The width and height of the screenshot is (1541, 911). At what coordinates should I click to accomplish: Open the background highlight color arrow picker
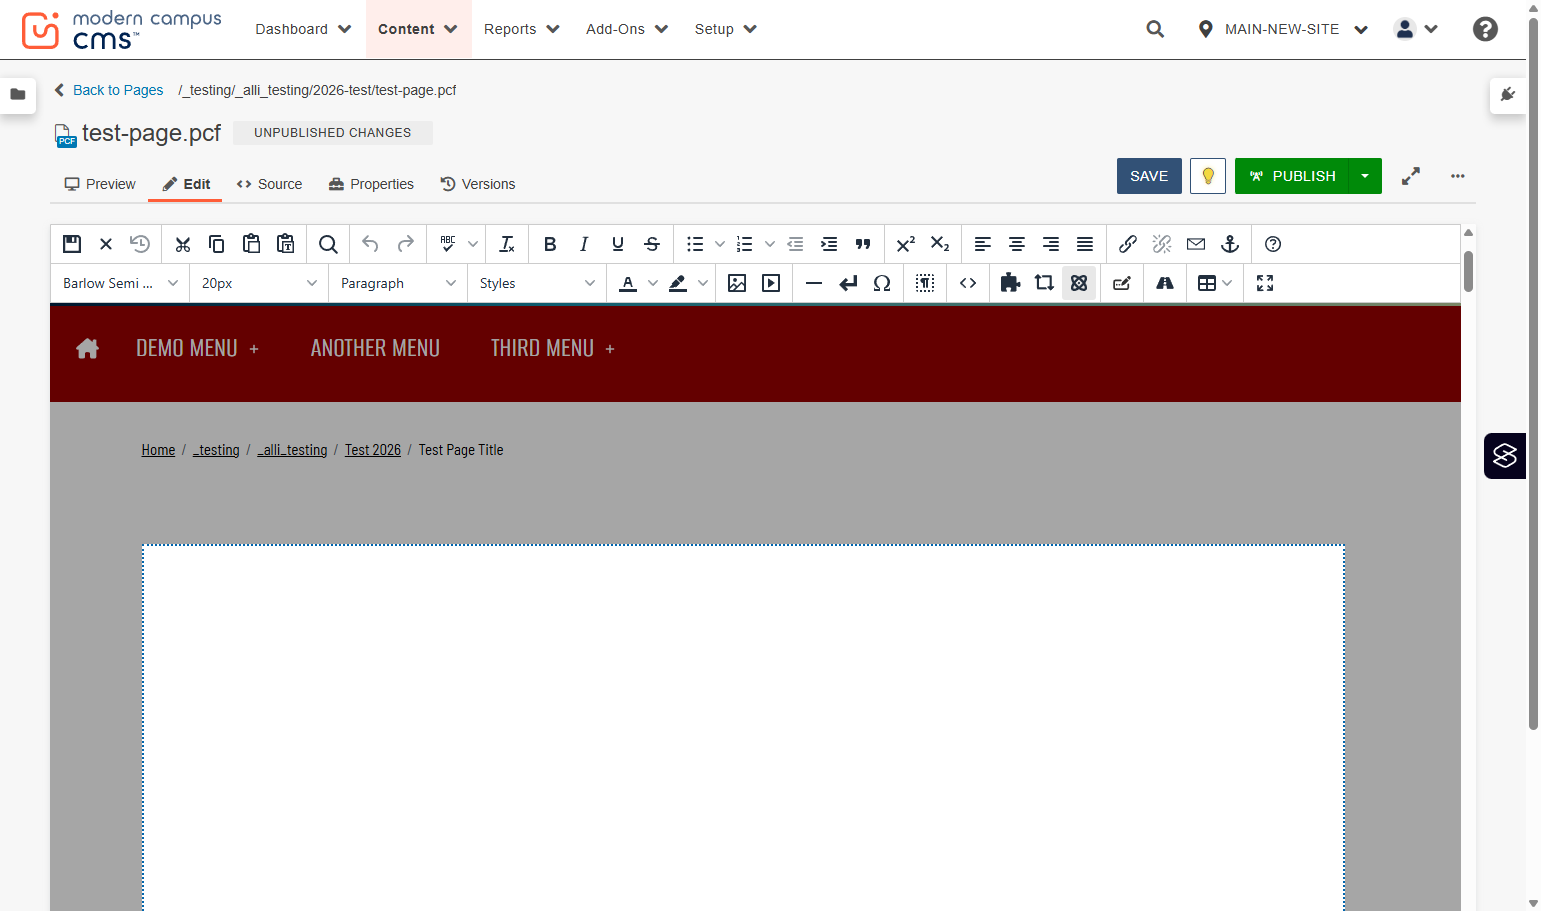703,283
